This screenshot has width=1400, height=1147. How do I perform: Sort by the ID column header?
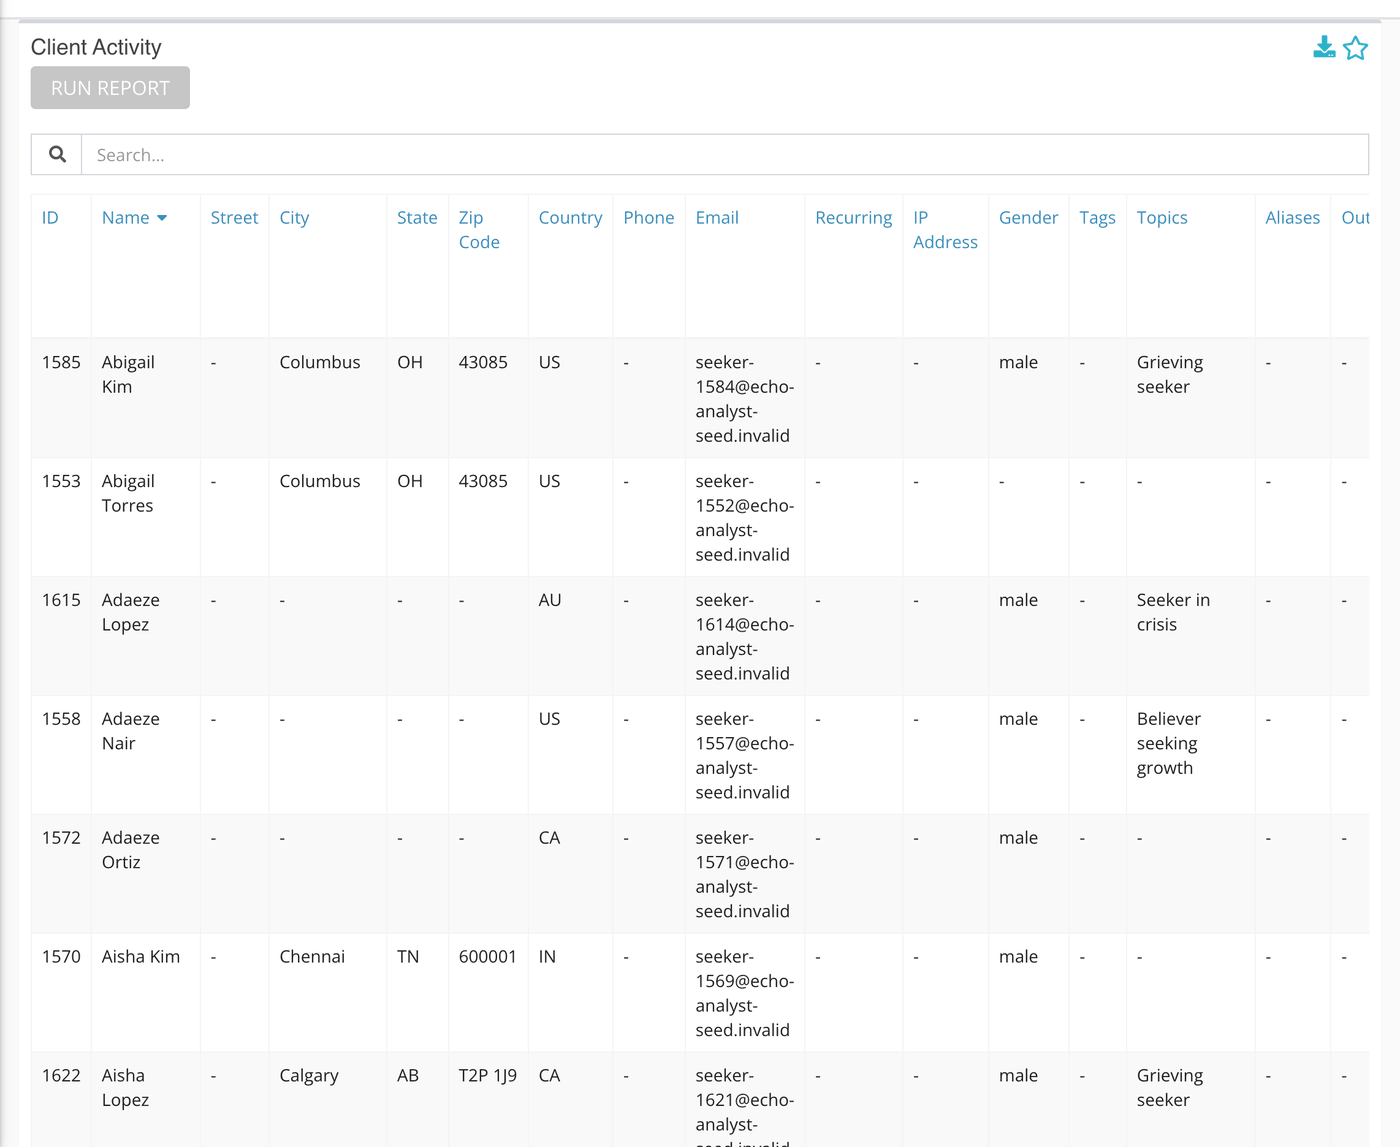[x=50, y=217]
